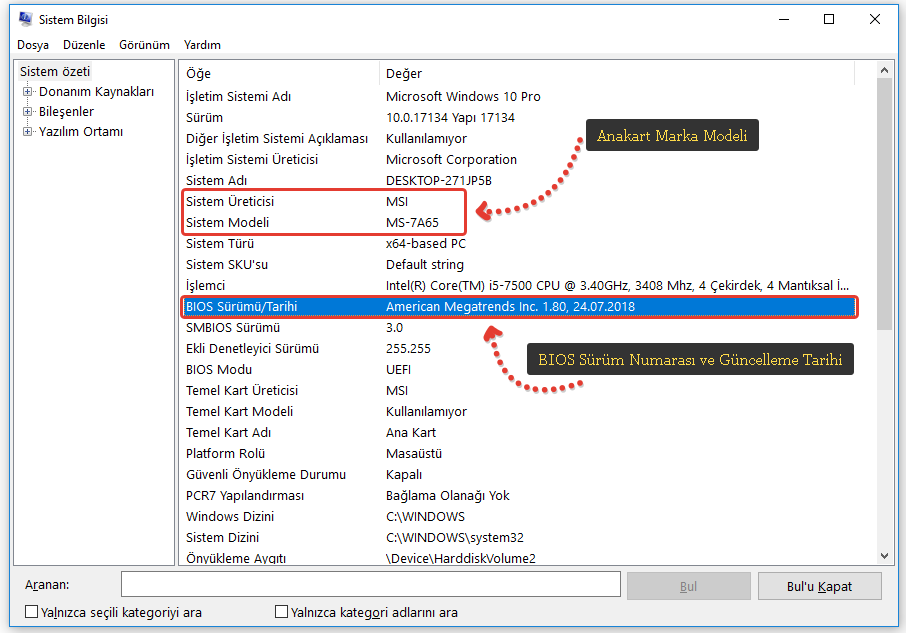Open the Yardım menu

pos(202,45)
